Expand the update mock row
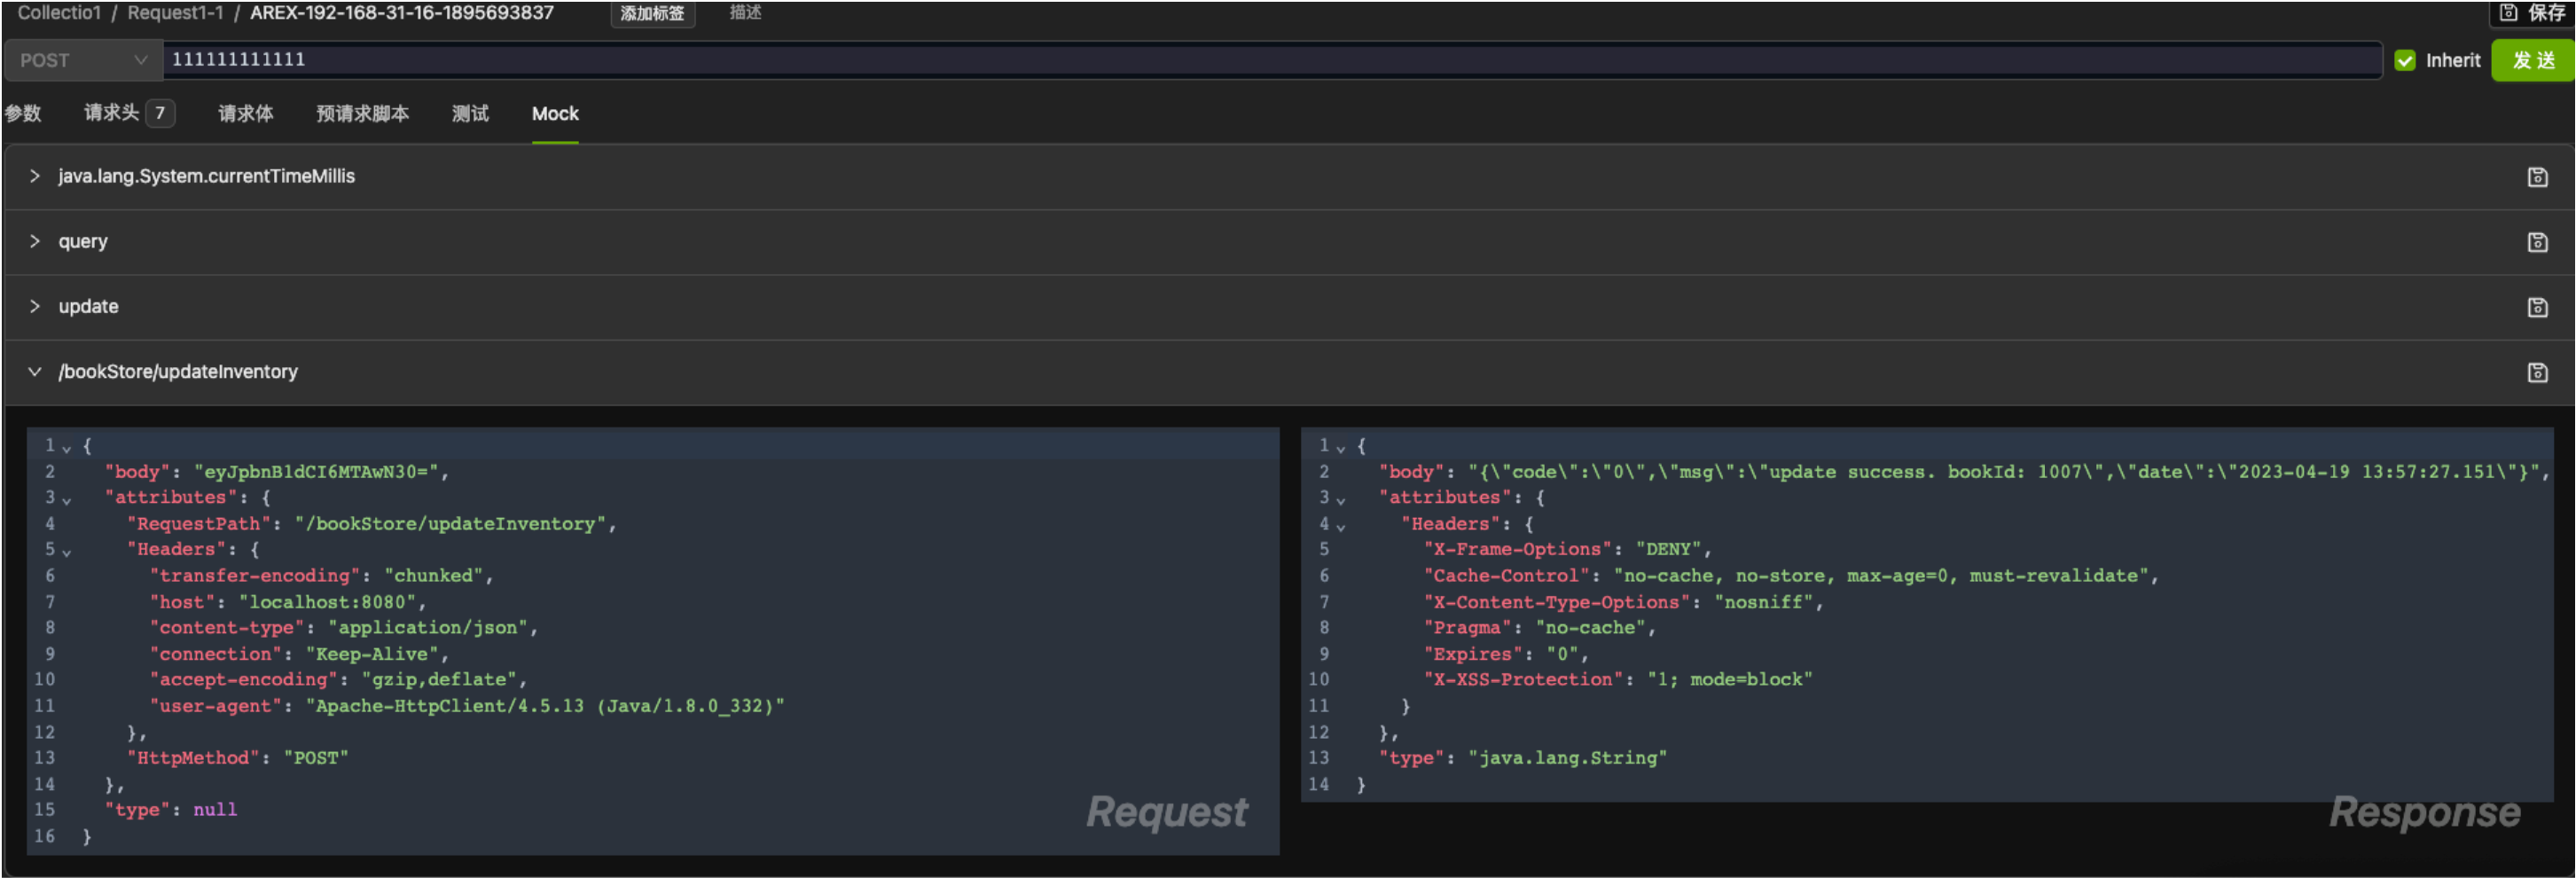This screenshot has width=2576, height=878. pyautogui.click(x=35, y=306)
